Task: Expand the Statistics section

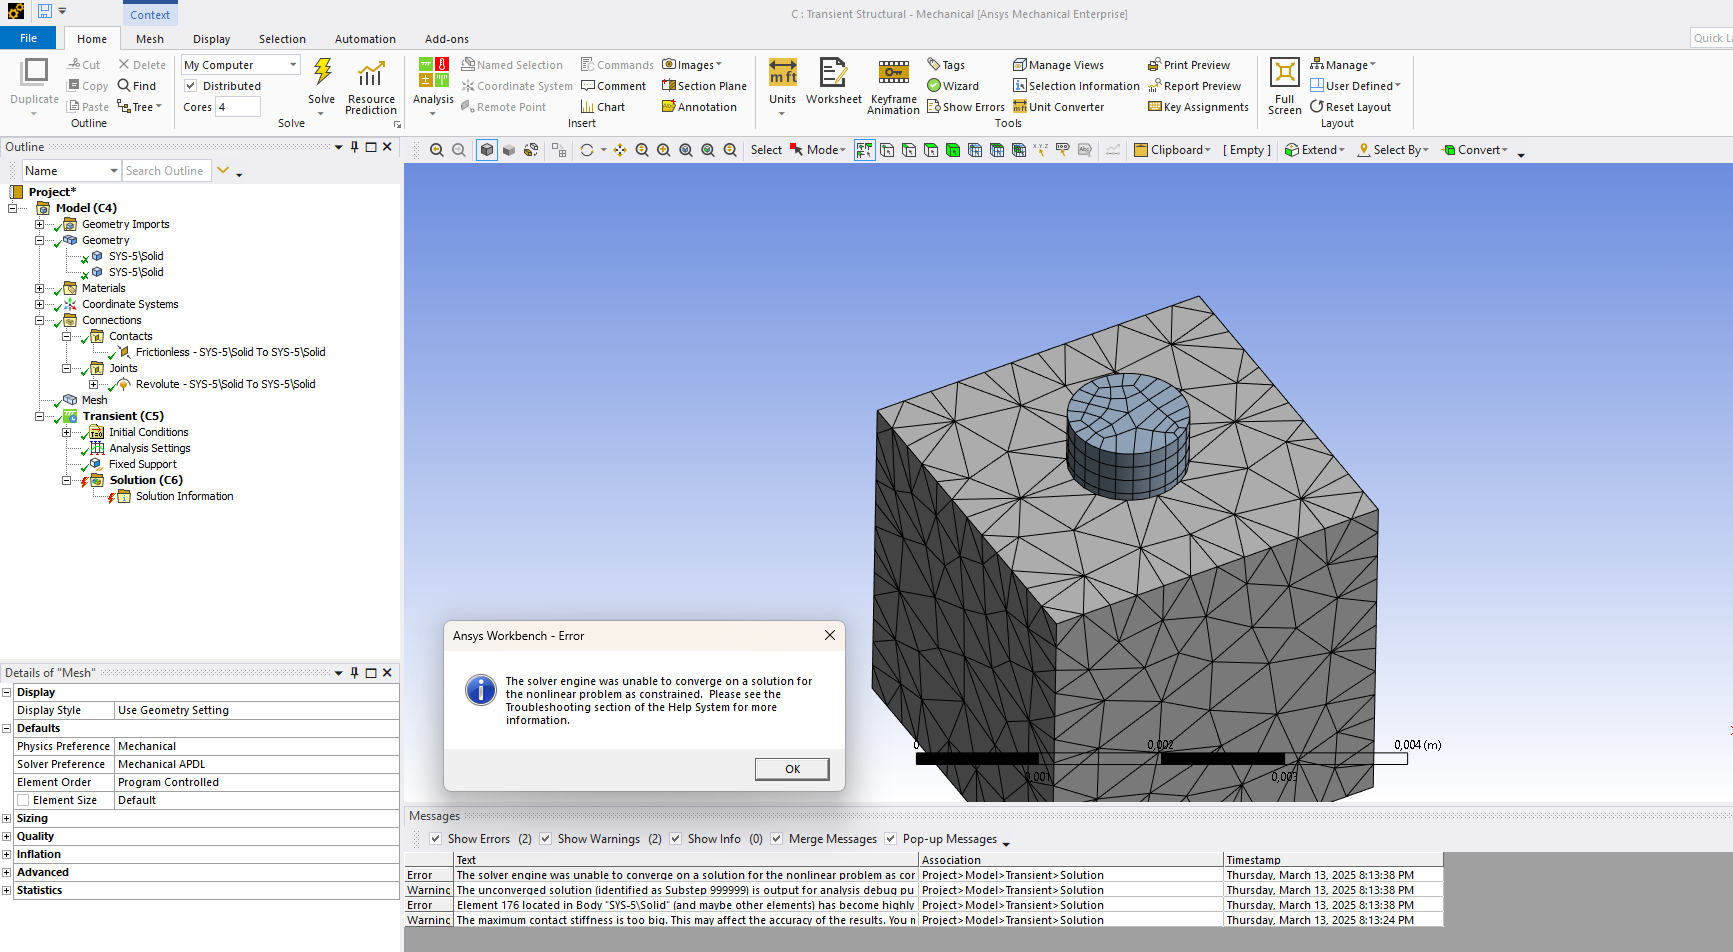Action: [x=7, y=890]
